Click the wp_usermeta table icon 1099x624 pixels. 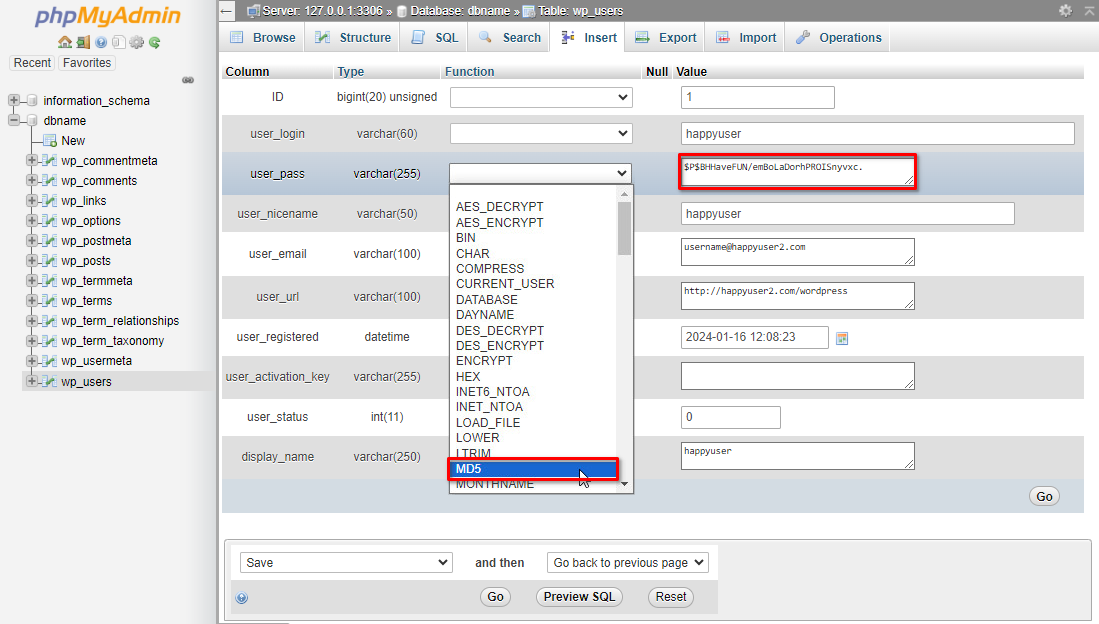49,360
